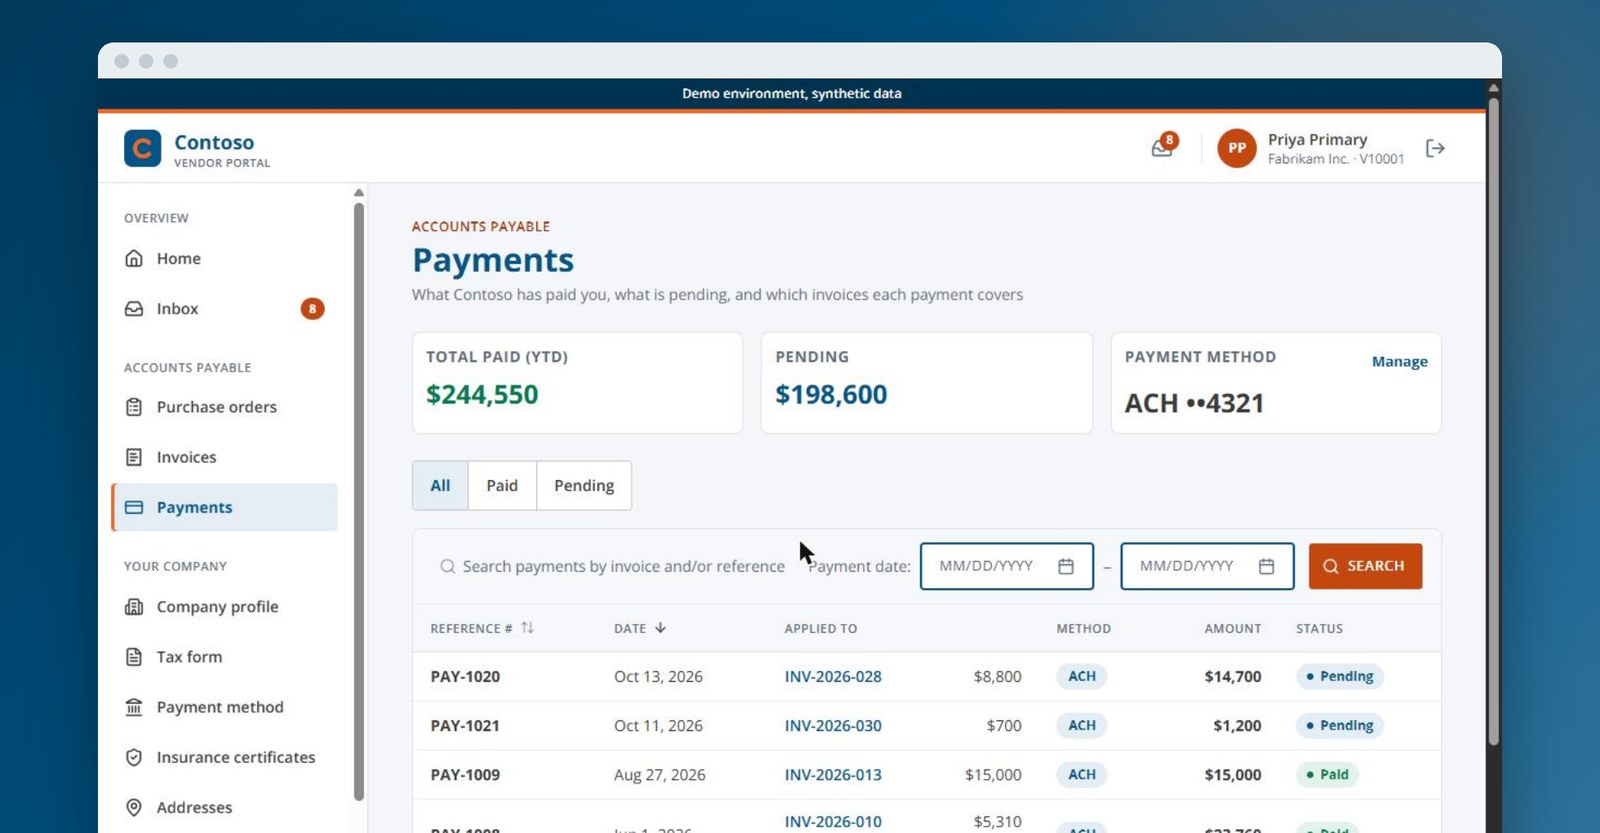Click the Addresses map pin icon

tap(134, 807)
